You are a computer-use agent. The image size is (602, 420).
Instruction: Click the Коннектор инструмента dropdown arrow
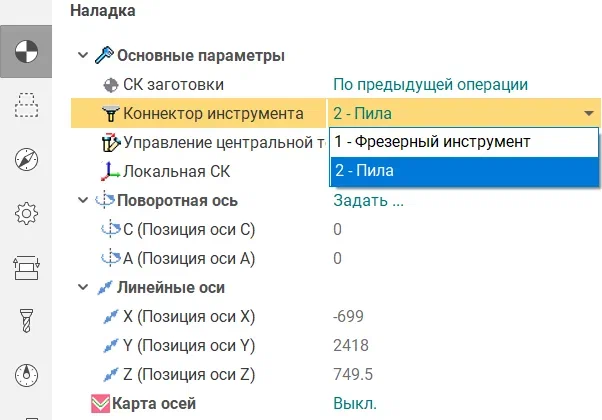pos(589,114)
